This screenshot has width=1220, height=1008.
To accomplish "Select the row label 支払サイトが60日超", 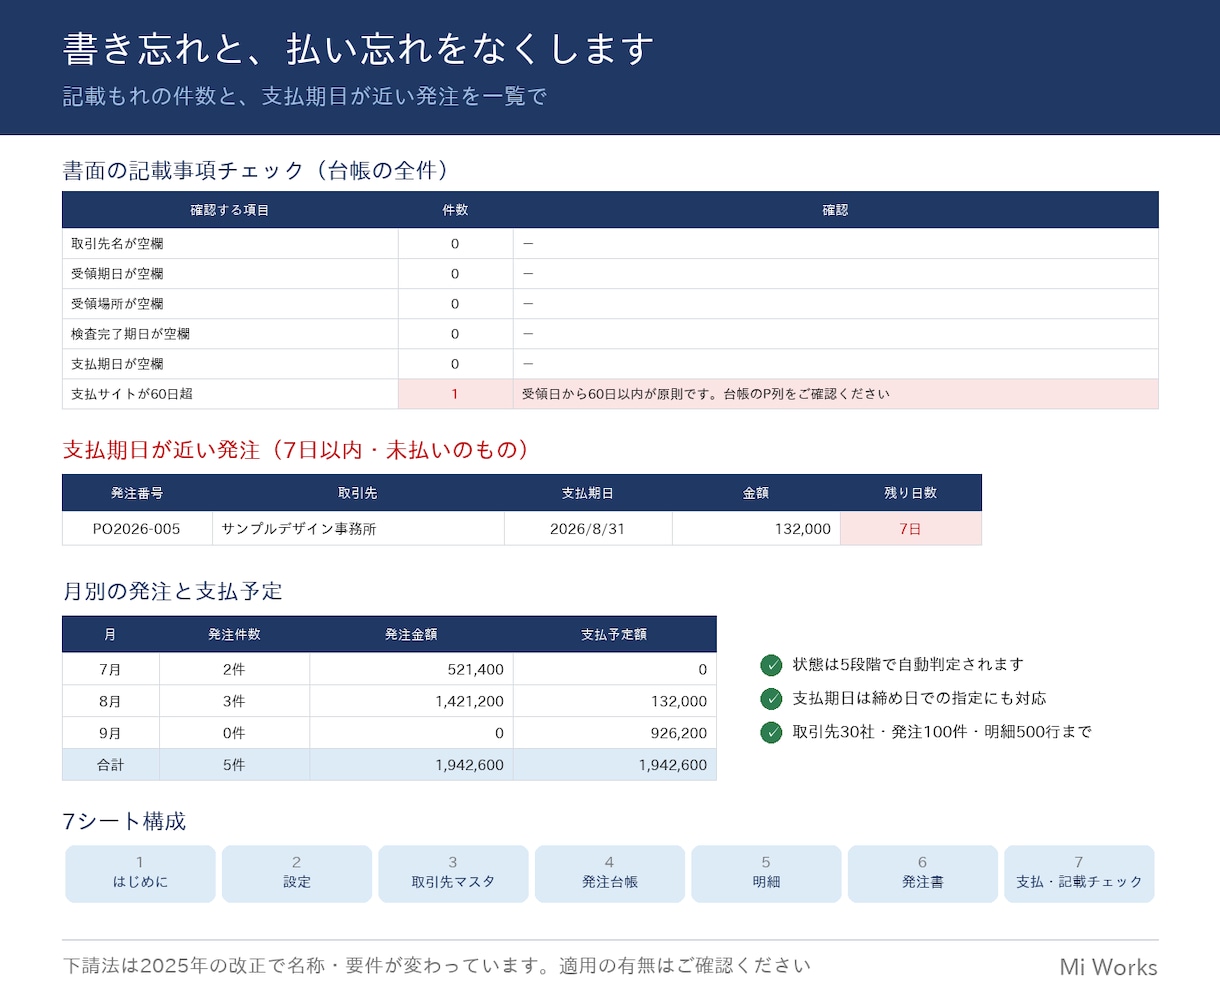I will tap(132, 394).
